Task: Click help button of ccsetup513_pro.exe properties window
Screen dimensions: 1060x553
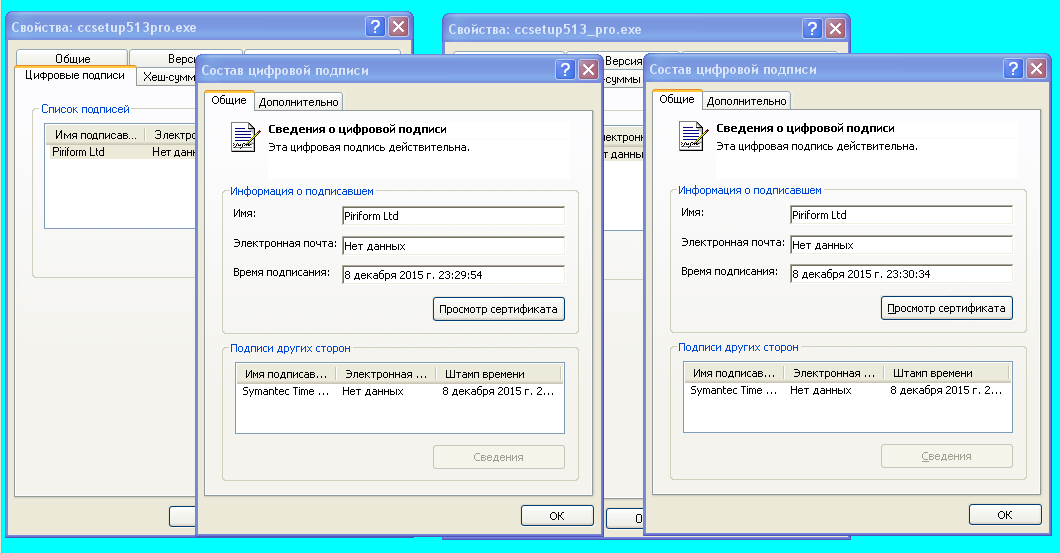Action: (x=812, y=28)
